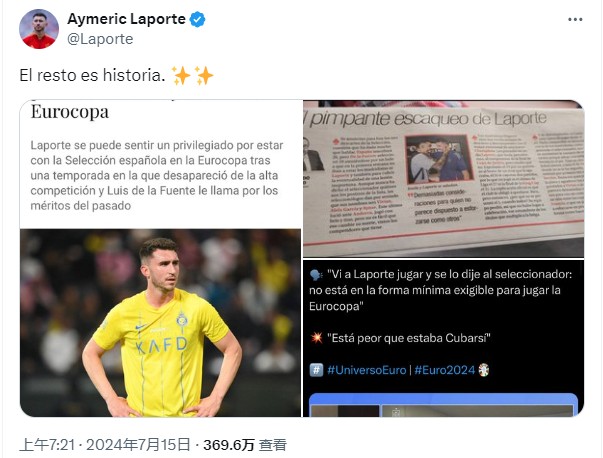Open the newspaper clipping image

[443, 178]
